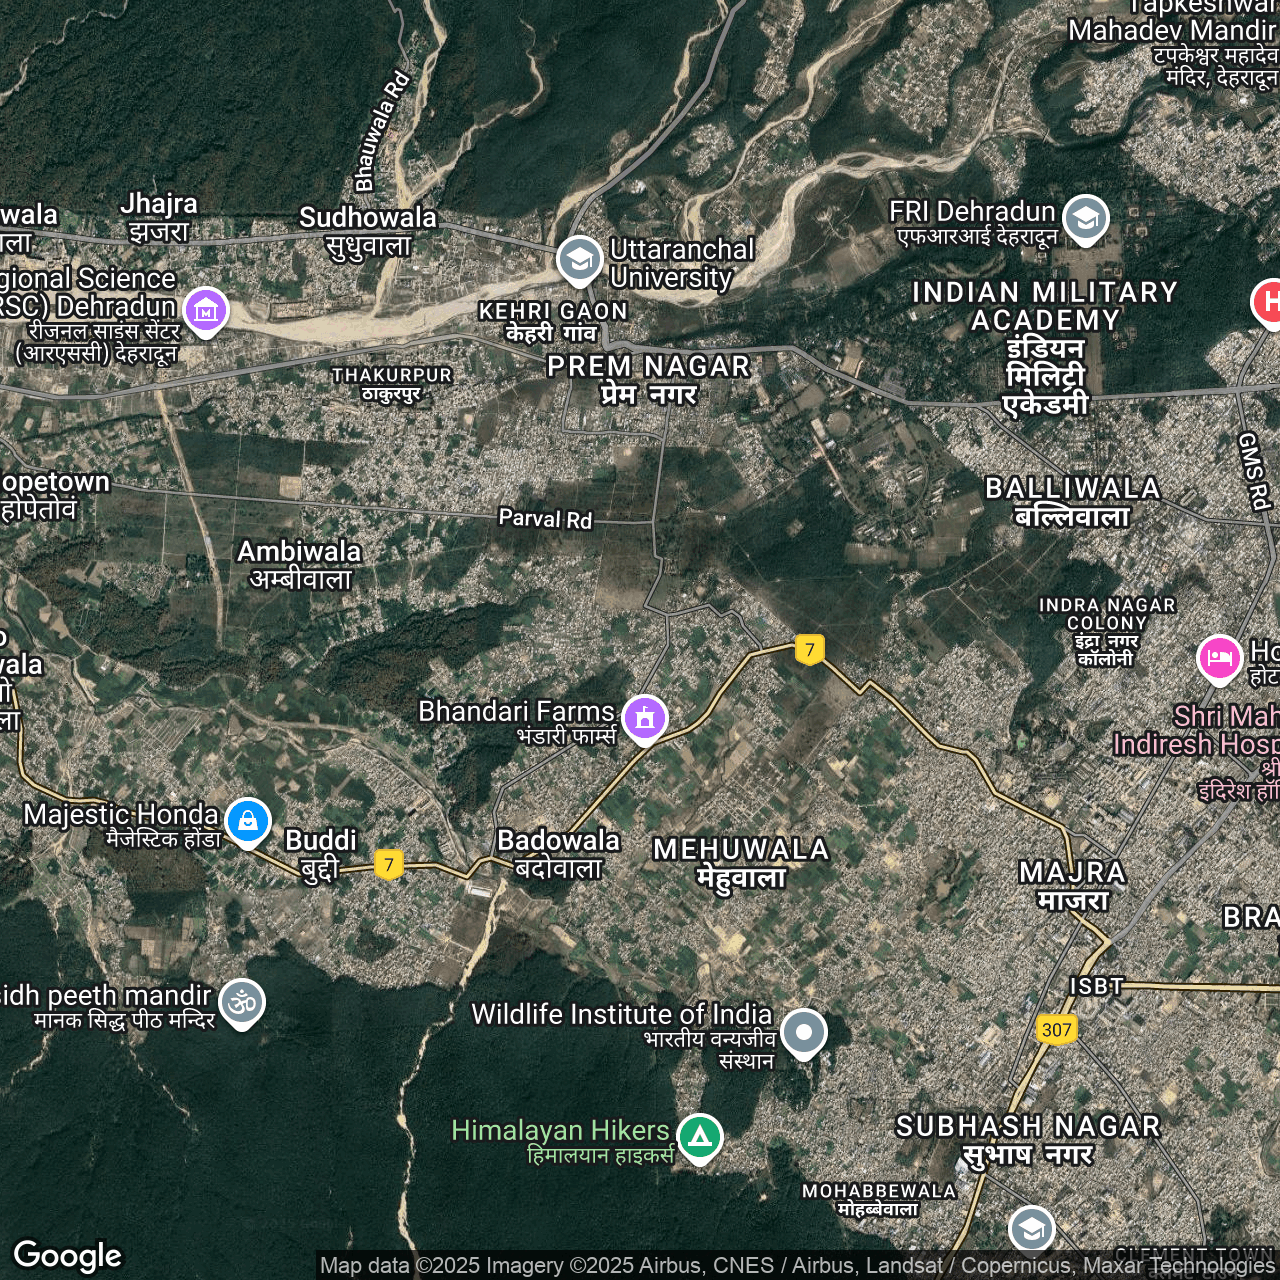Open the Sidh Peeth Mandir Om marker
The width and height of the screenshot is (1280, 1280).
tap(242, 1002)
